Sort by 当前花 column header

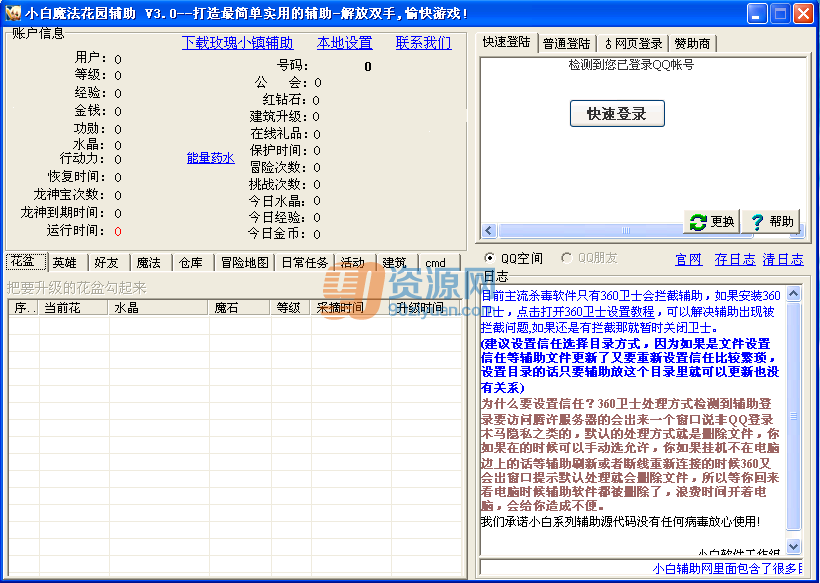(73, 307)
